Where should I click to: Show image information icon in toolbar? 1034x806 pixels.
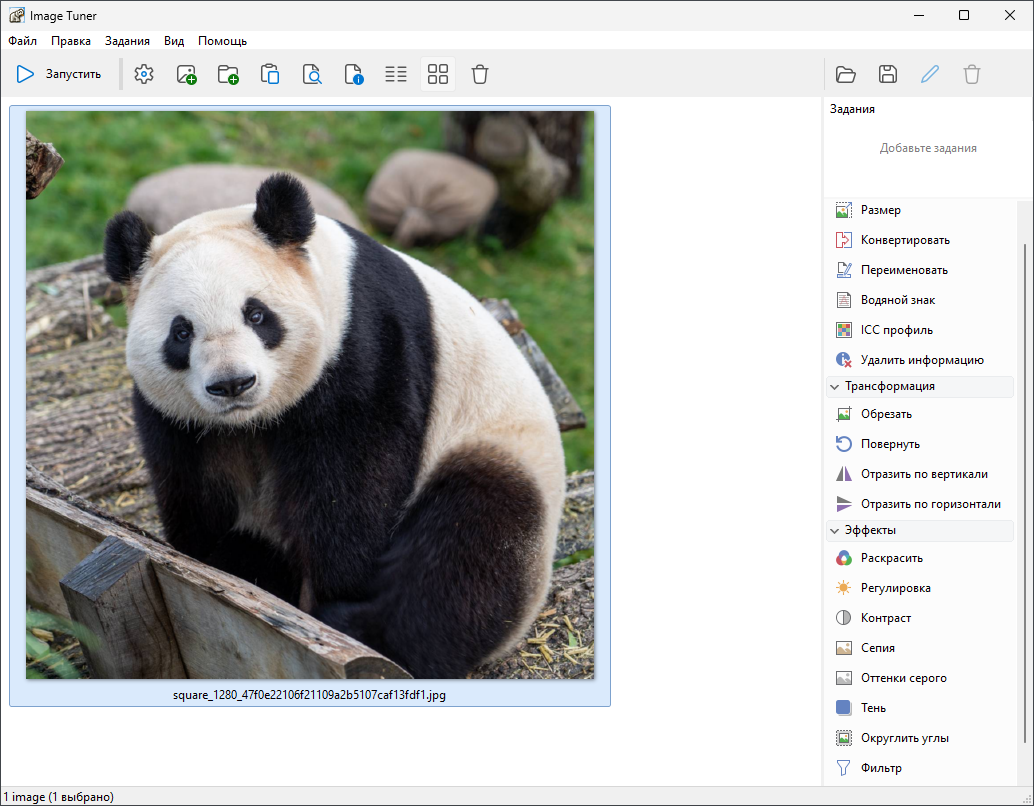[354, 74]
